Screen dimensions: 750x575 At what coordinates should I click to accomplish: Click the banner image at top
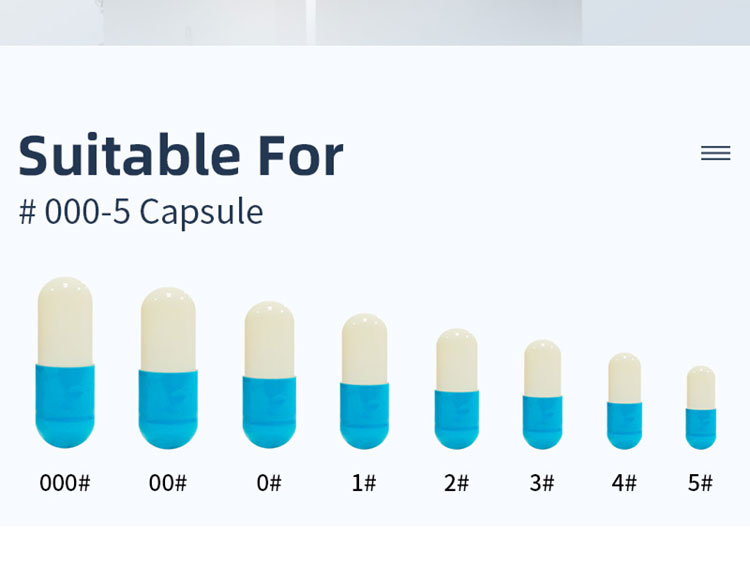pos(375,22)
